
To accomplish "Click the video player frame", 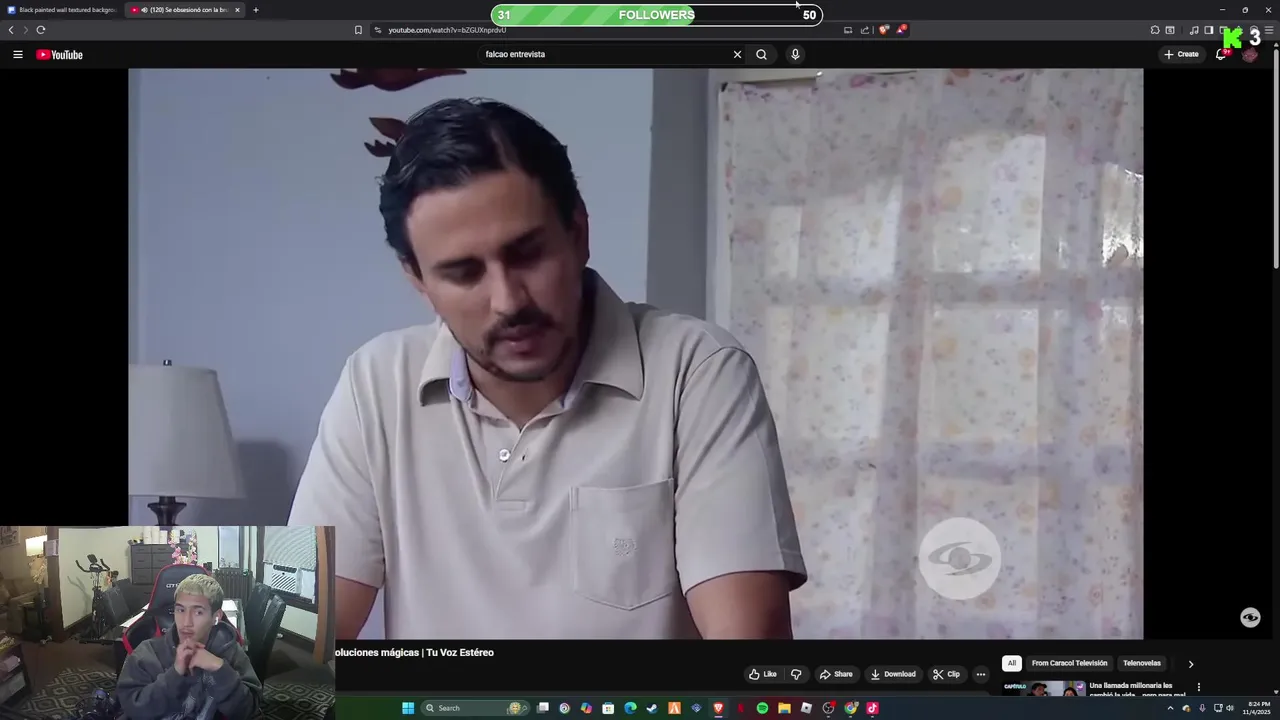I will [x=635, y=353].
